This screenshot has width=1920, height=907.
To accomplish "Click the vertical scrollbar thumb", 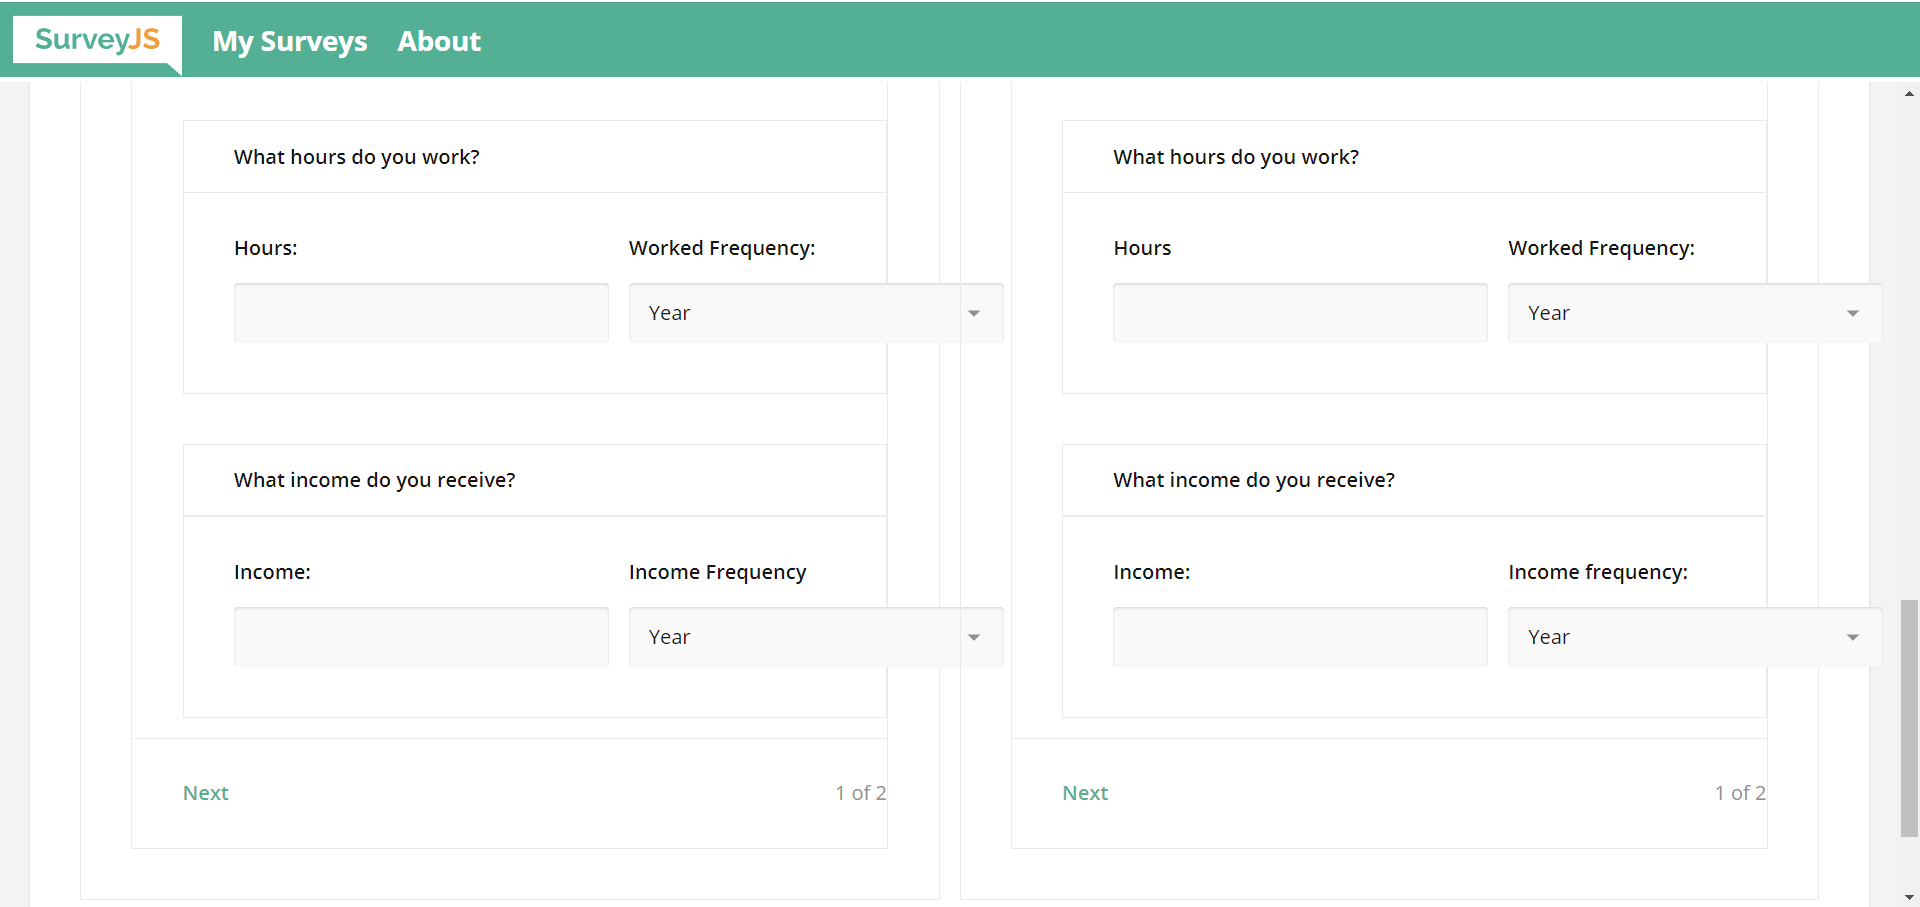I will [x=1908, y=720].
